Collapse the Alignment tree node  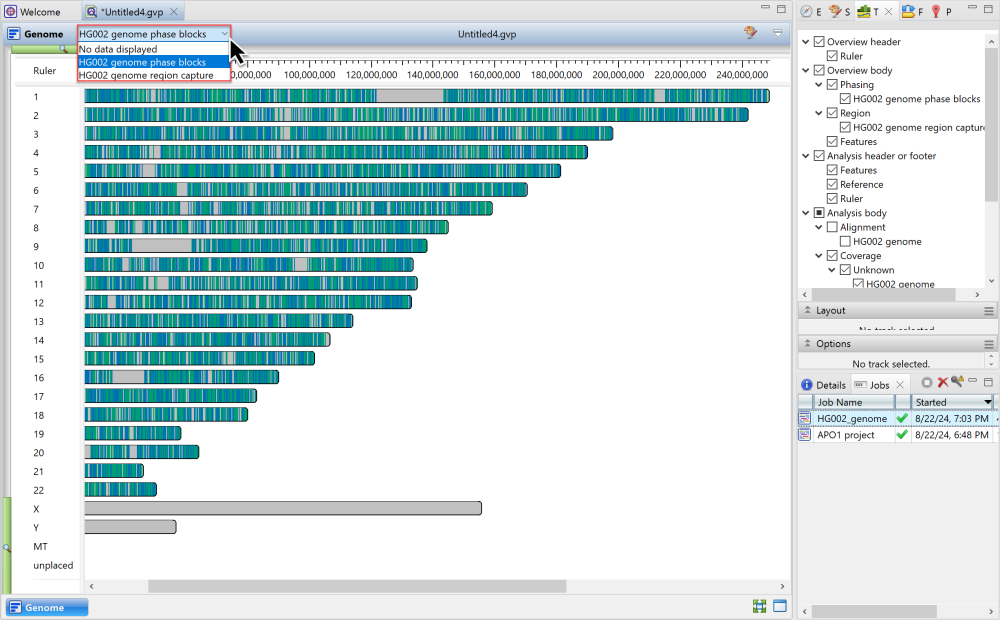[819, 227]
